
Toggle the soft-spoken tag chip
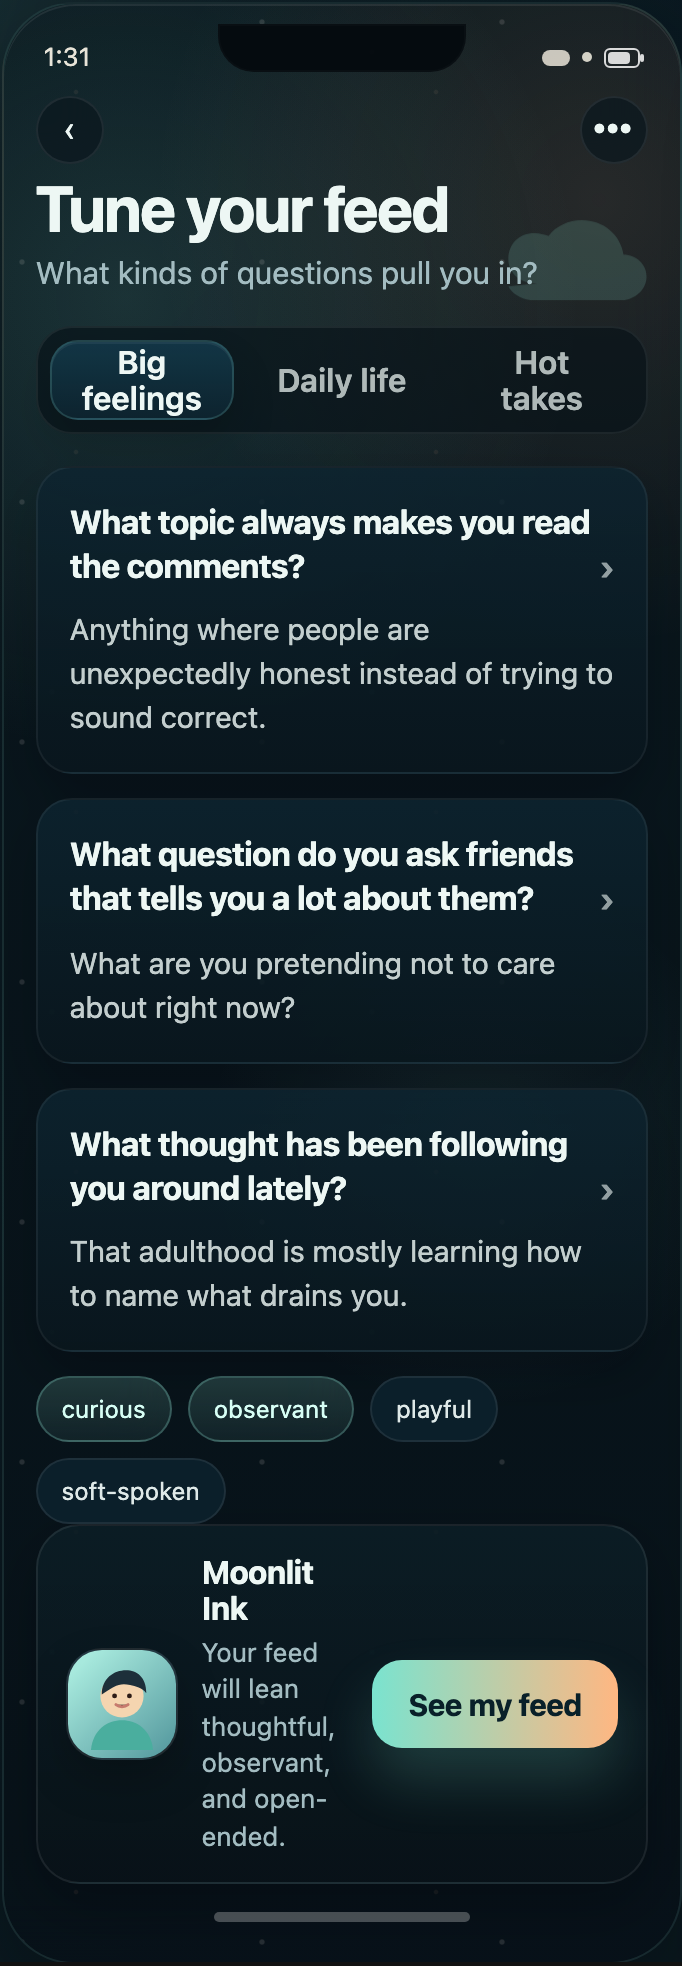pyautogui.click(x=130, y=1491)
